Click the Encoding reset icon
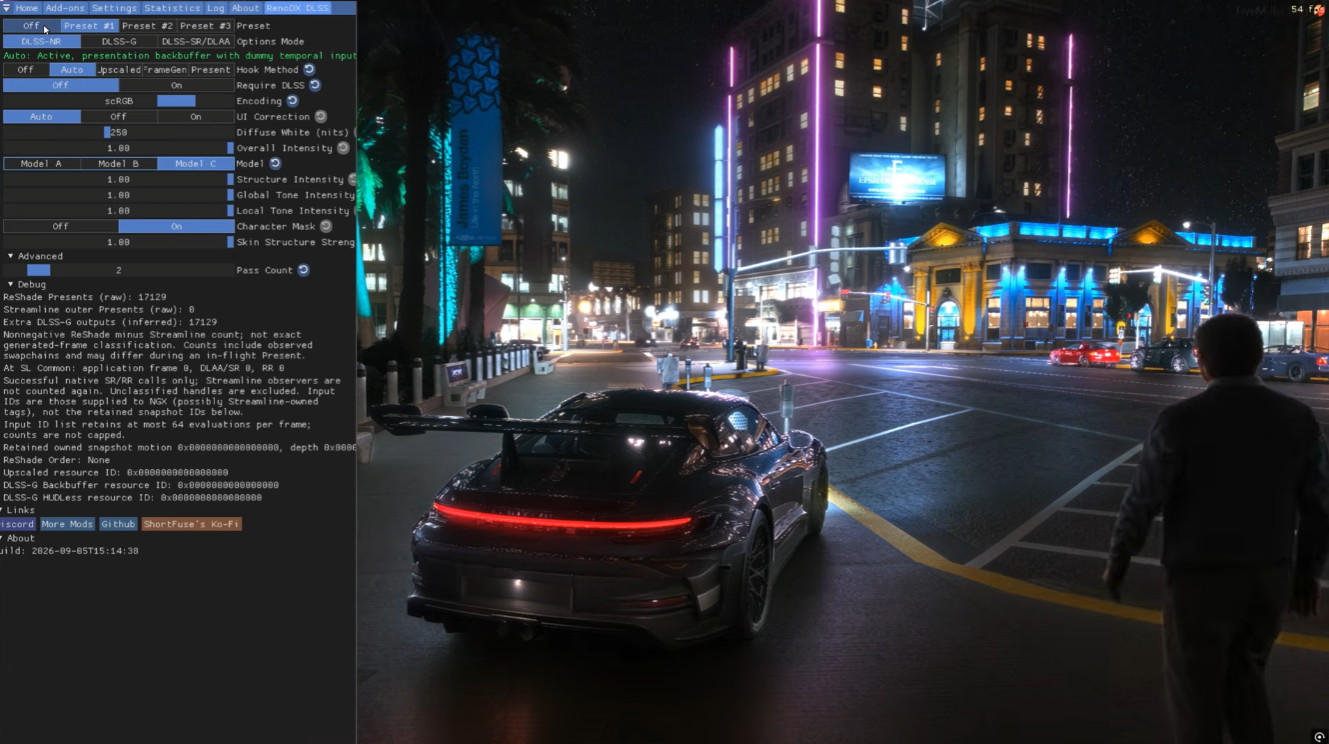This screenshot has height=744, width=1329. pyautogui.click(x=292, y=101)
